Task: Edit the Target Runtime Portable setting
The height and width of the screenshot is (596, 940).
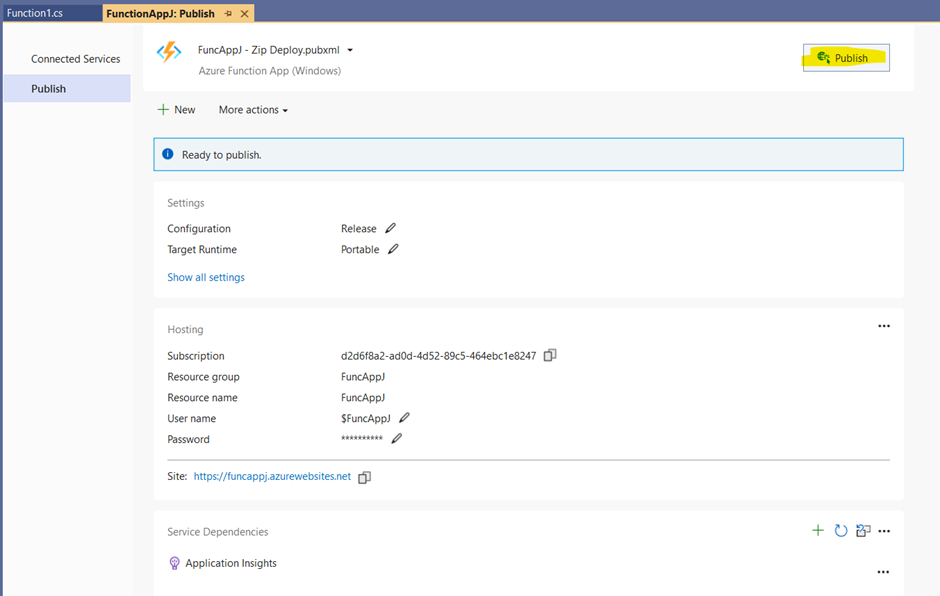Action: [x=393, y=249]
